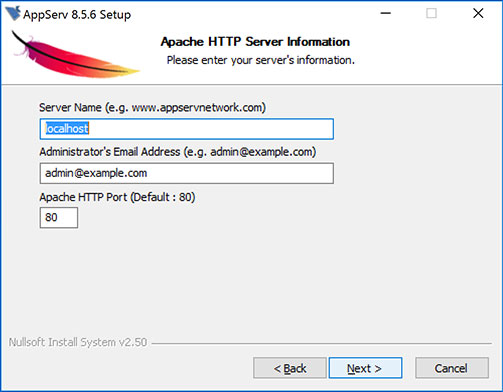Screen dimensions: 503x392
Task: Continue setup with the Next button
Action: tap(365, 368)
